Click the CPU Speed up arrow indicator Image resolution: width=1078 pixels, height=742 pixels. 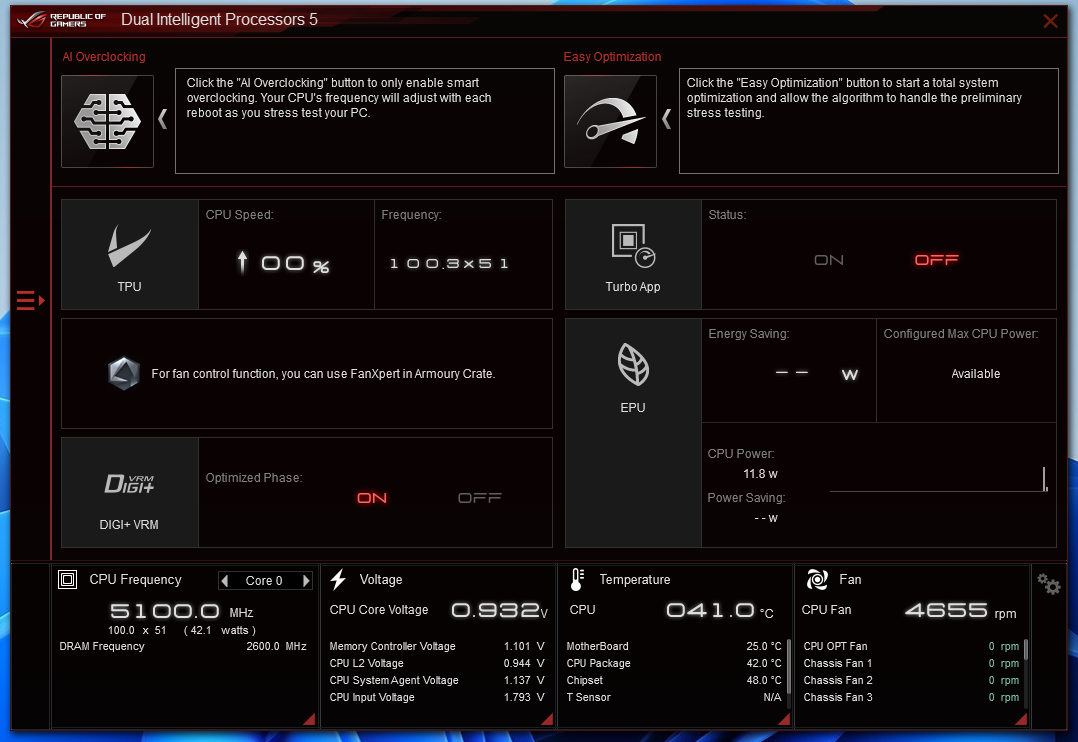[x=242, y=262]
